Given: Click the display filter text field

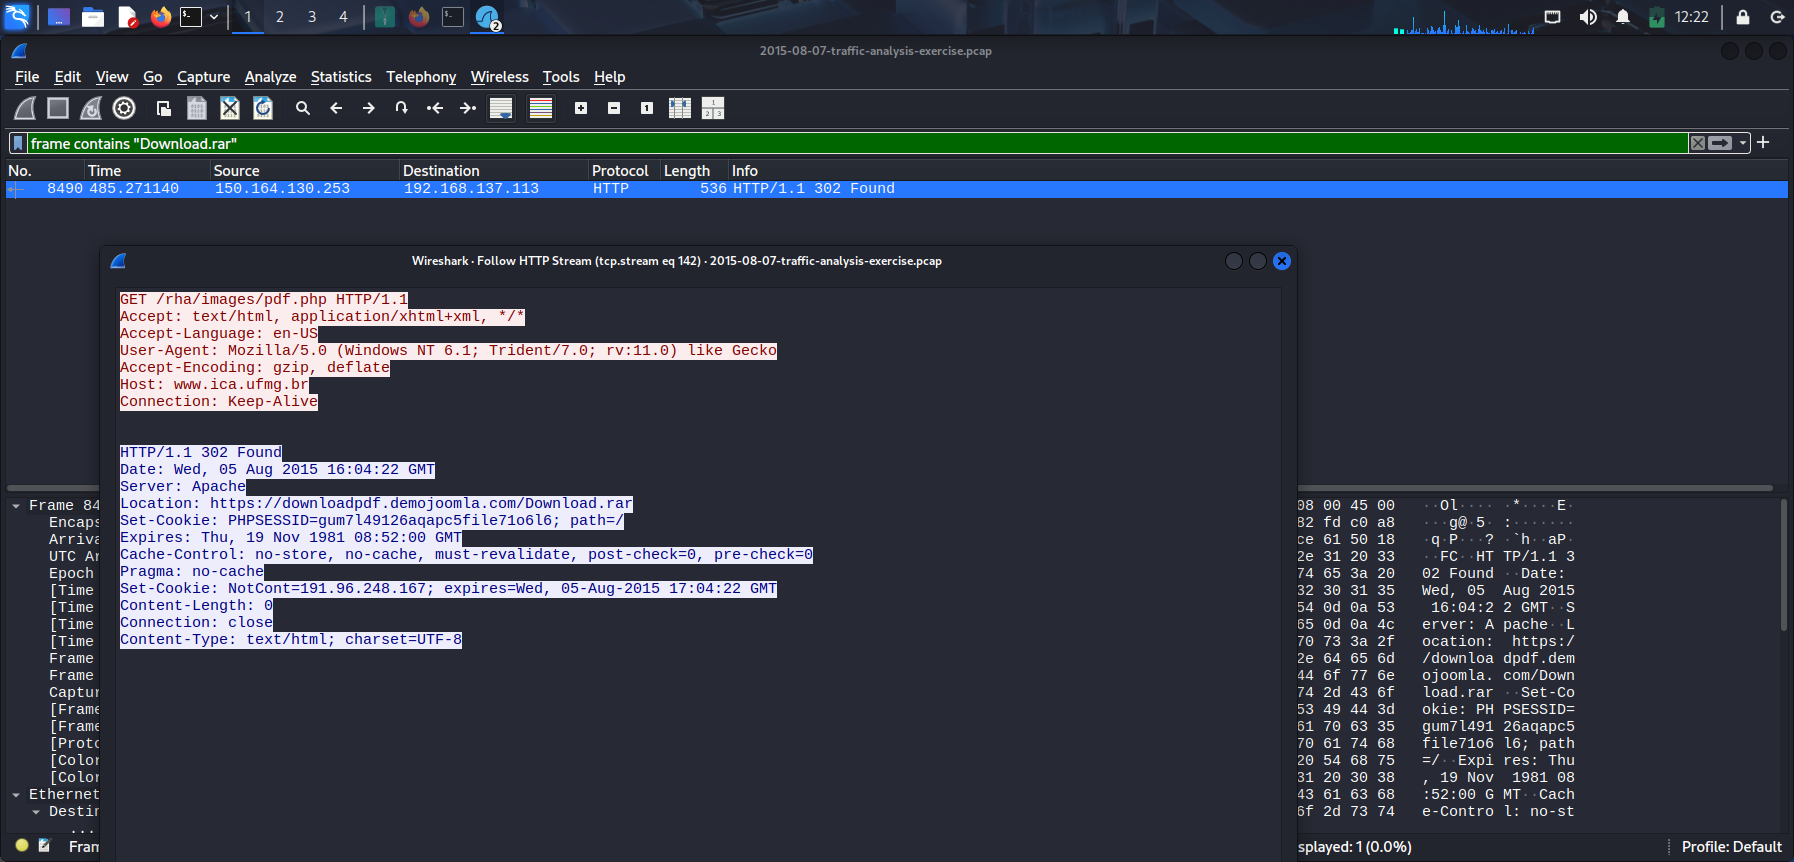Looking at the screenshot, I should (x=858, y=143).
